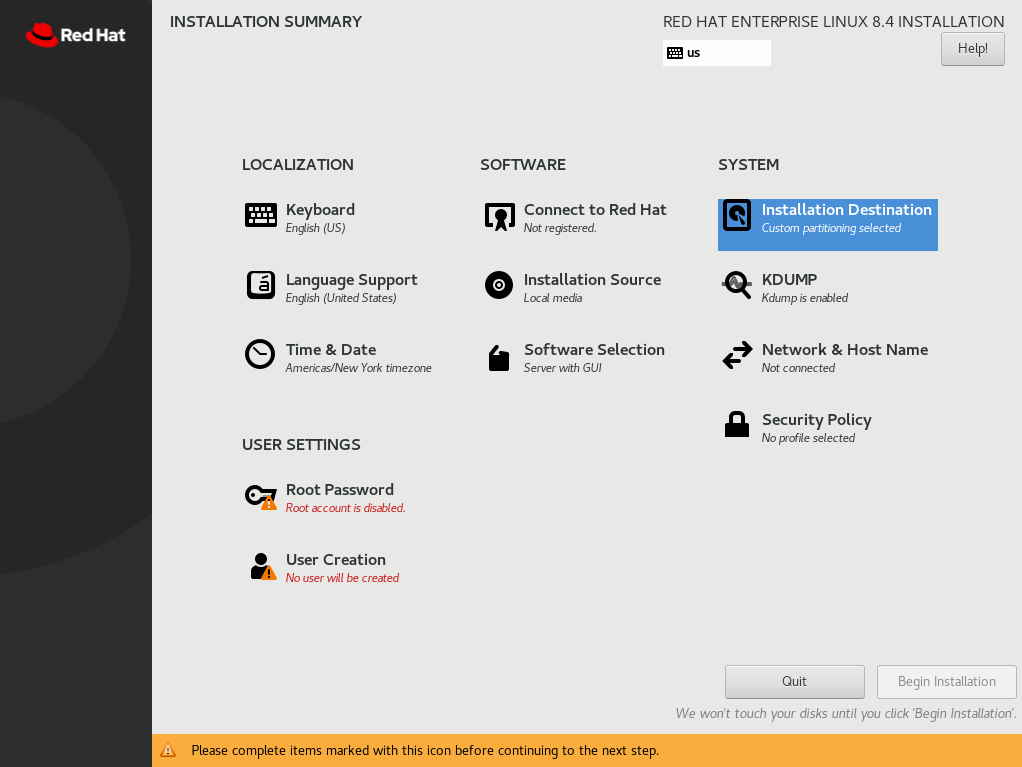The height and width of the screenshot is (767, 1022).
Task: Click the Software Selection package icon
Action: [x=499, y=358]
